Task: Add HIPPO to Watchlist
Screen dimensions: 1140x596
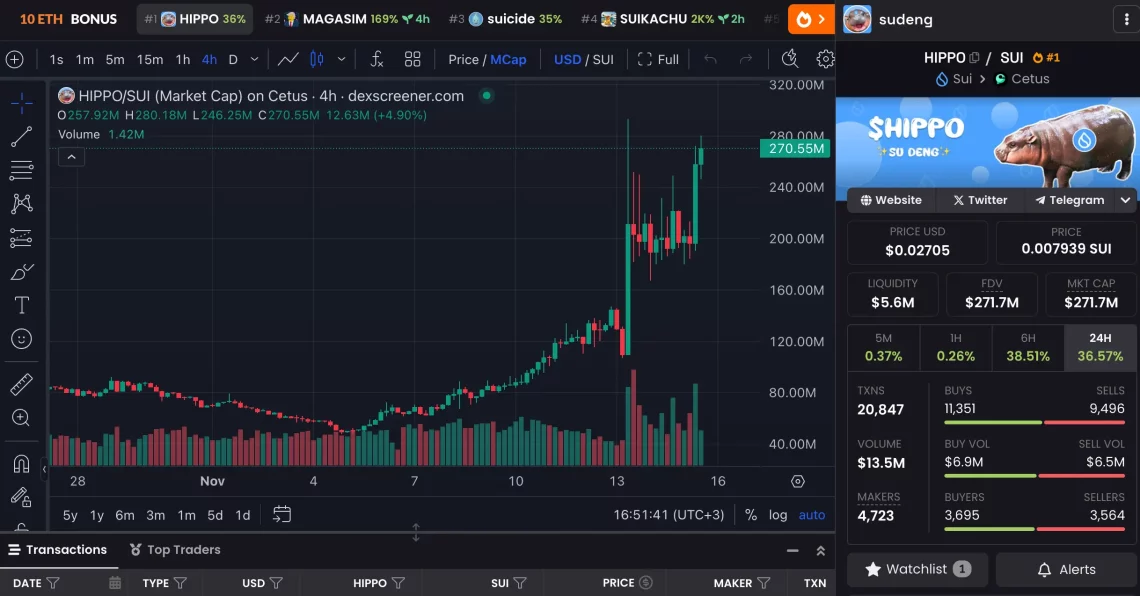Action: pyautogui.click(x=917, y=569)
